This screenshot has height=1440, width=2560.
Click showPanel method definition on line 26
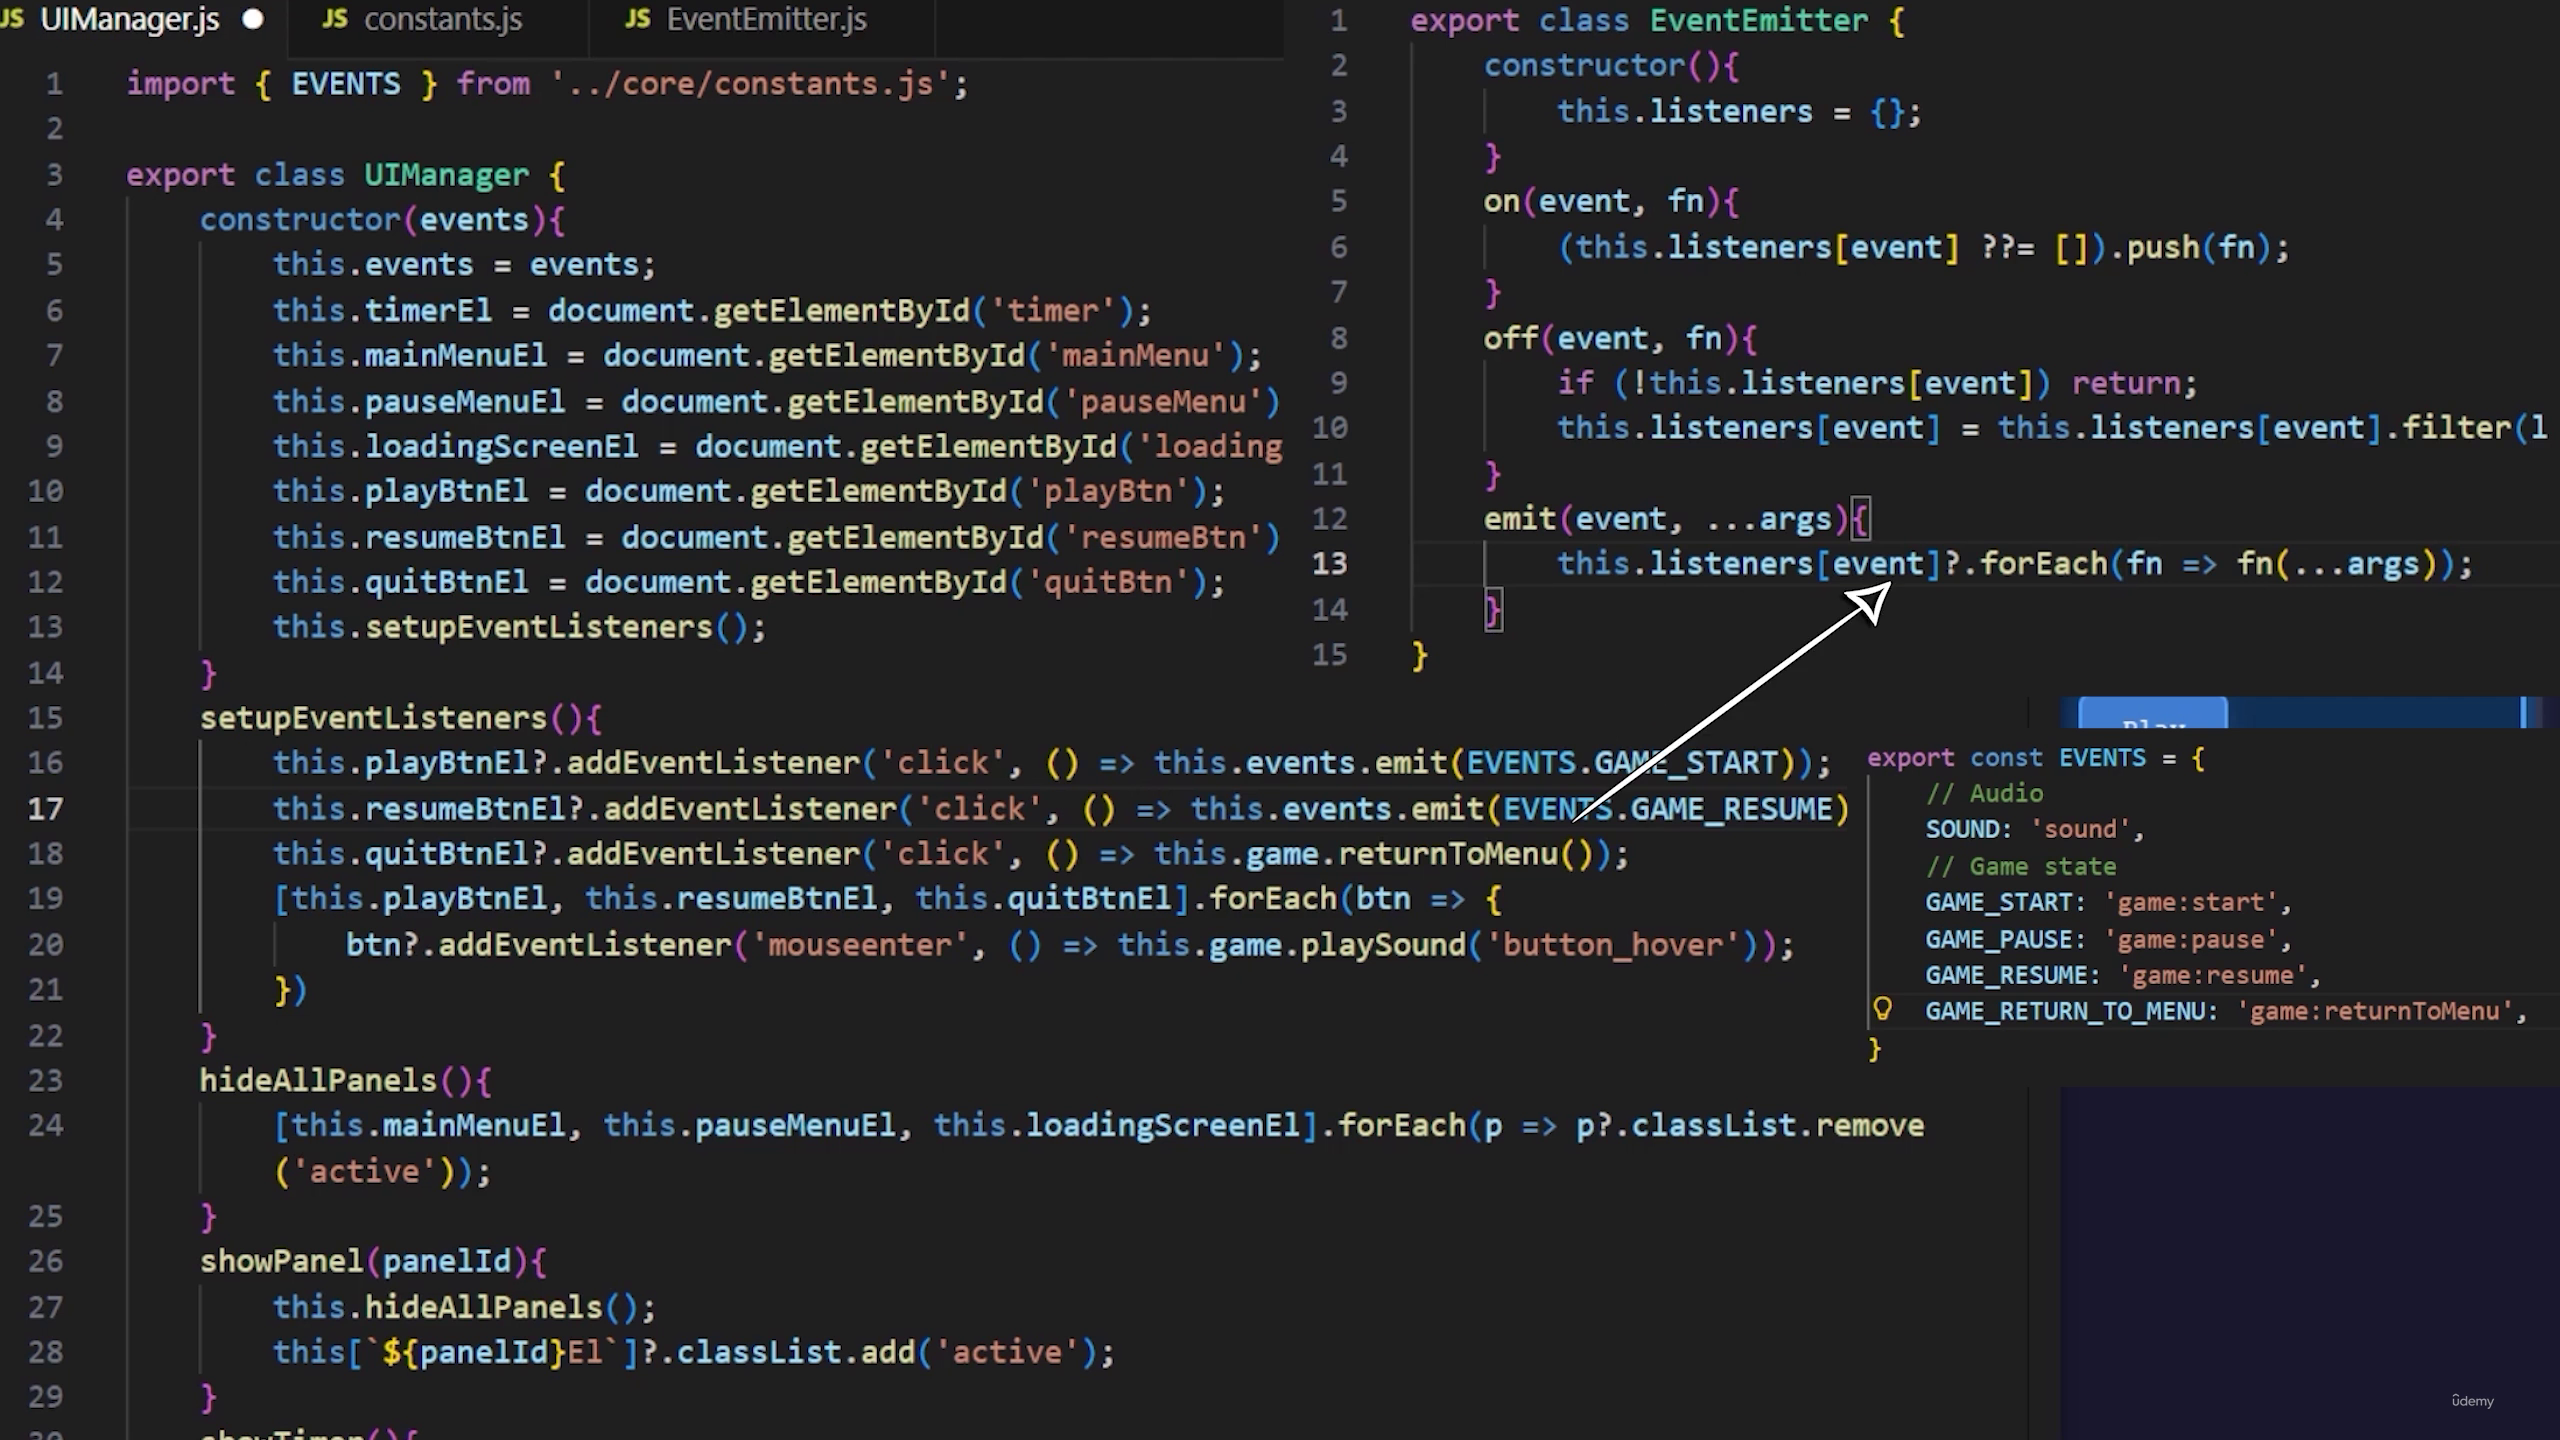coord(281,1261)
